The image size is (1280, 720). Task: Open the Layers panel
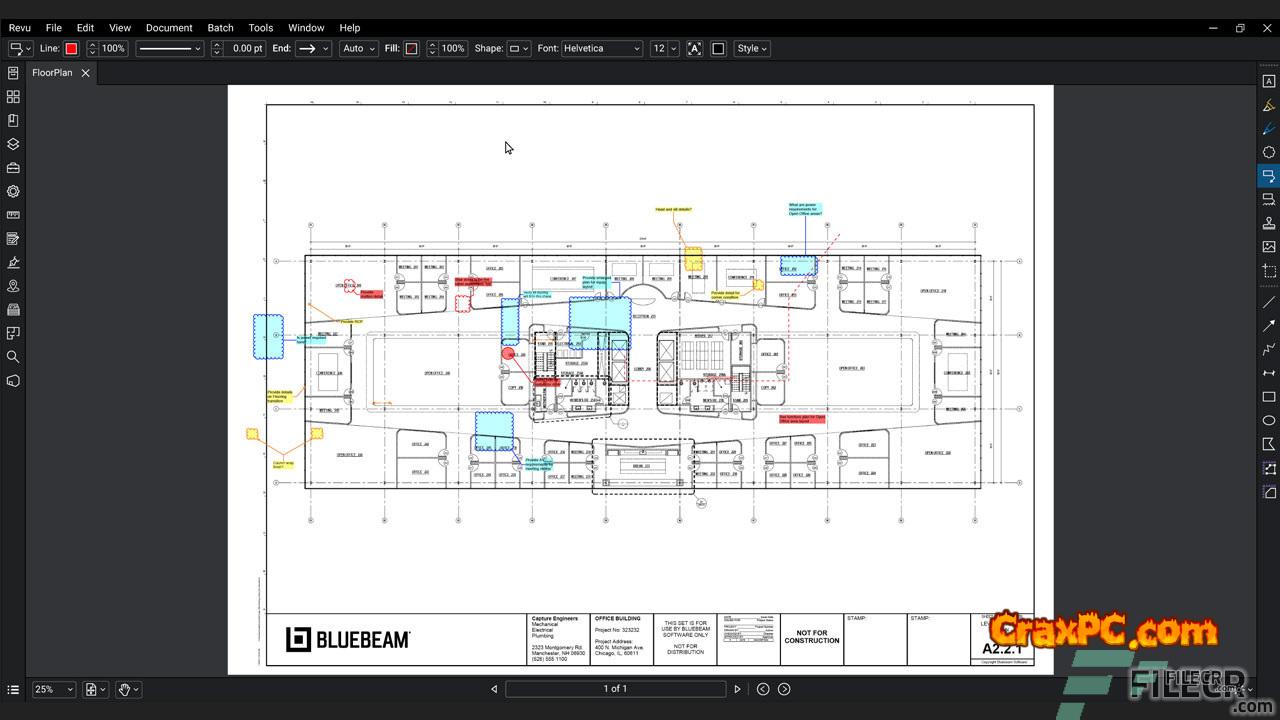(13, 144)
